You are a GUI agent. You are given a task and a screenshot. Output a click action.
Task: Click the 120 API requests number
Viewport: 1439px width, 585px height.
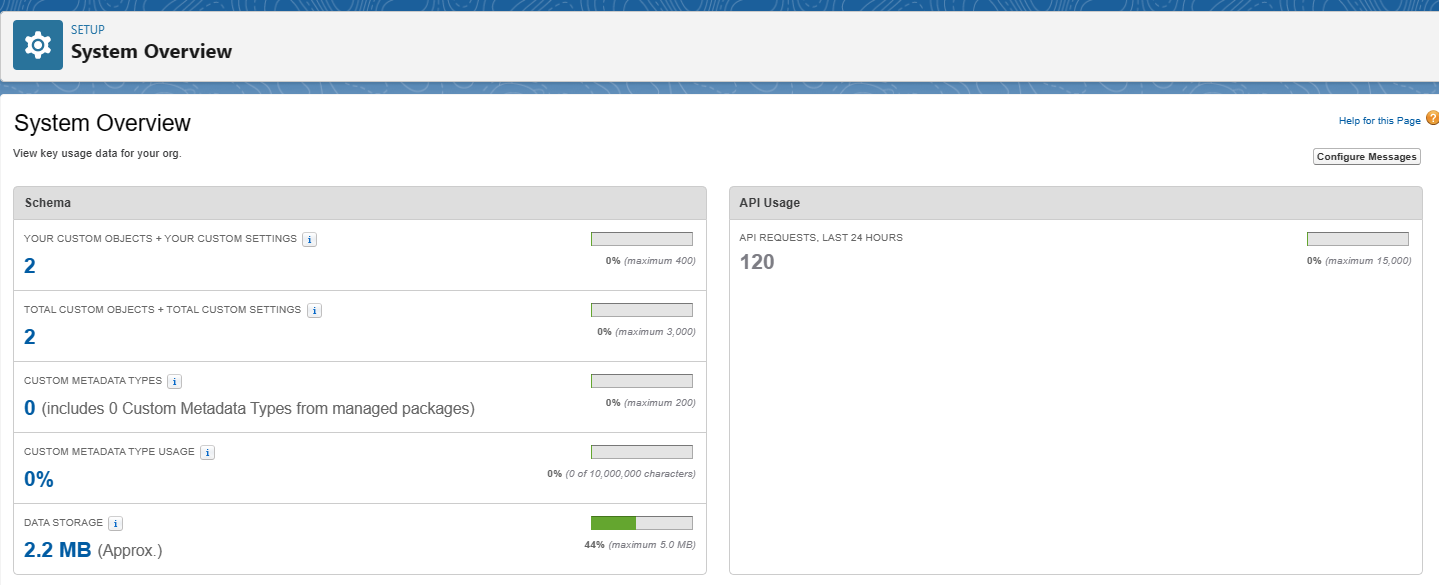(757, 263)
